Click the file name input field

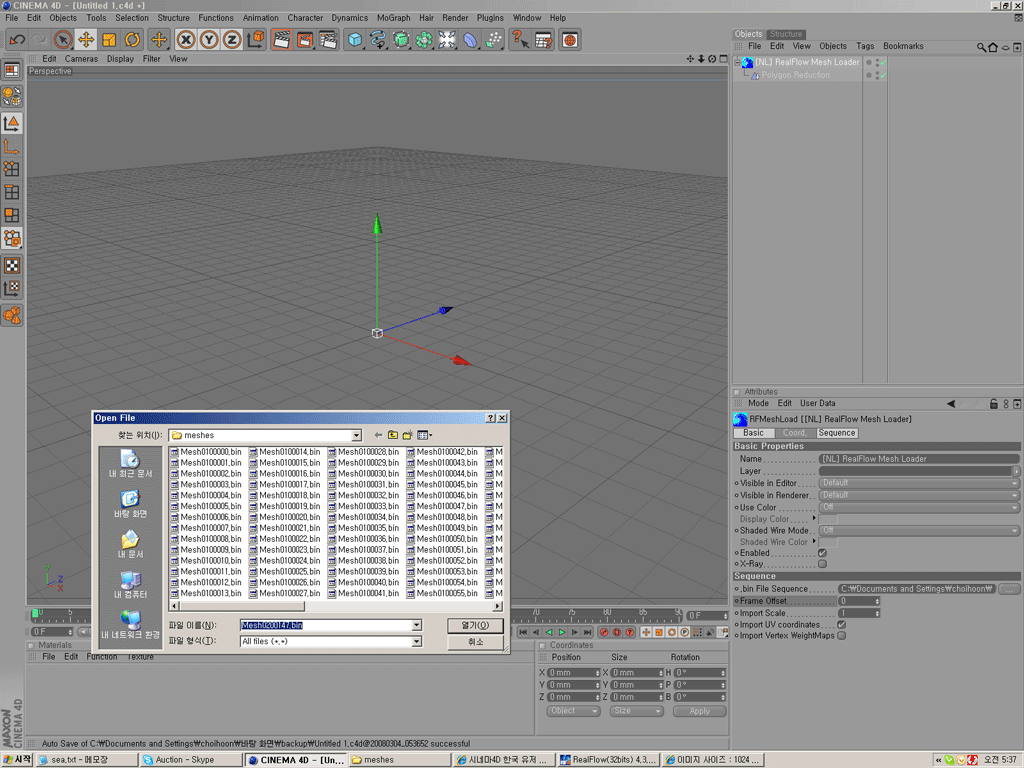pyautogui.click(x=327, y=626)
